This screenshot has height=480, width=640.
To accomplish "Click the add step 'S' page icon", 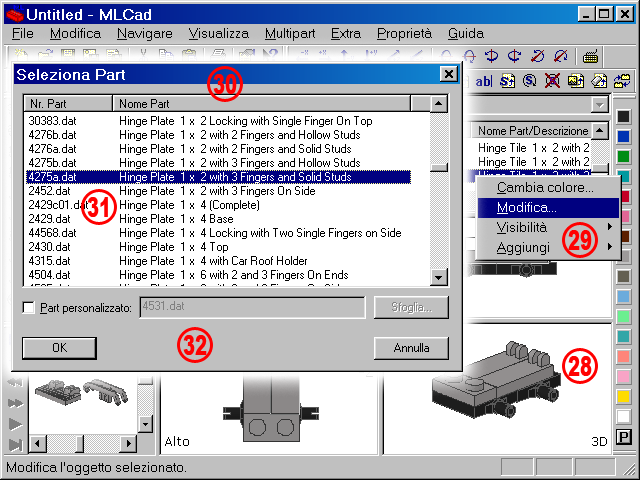I will click(507, 81).
